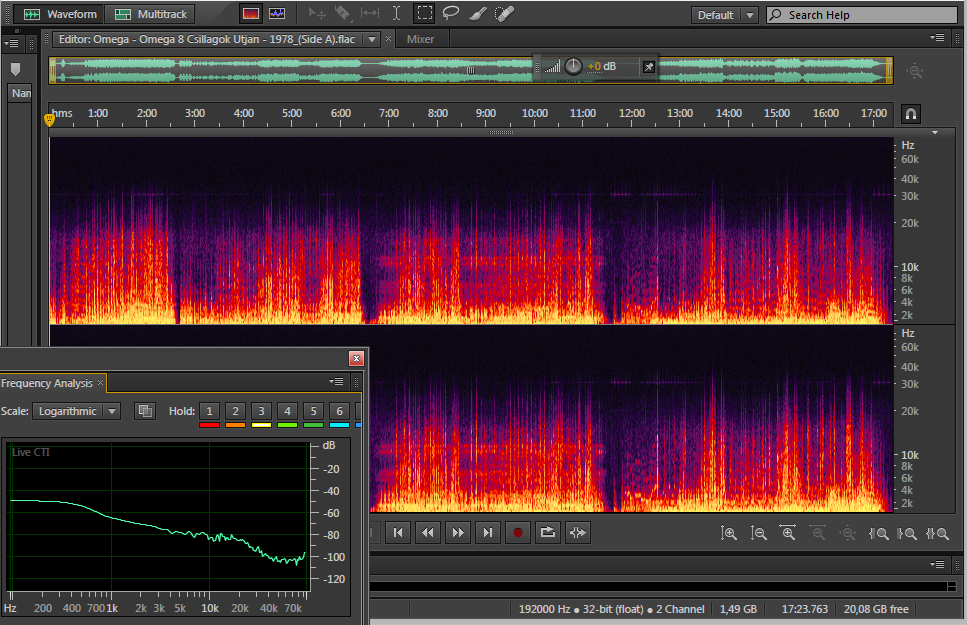
Task: Click the 9:00 mark on the time ruler
Action: pos(486,114)
